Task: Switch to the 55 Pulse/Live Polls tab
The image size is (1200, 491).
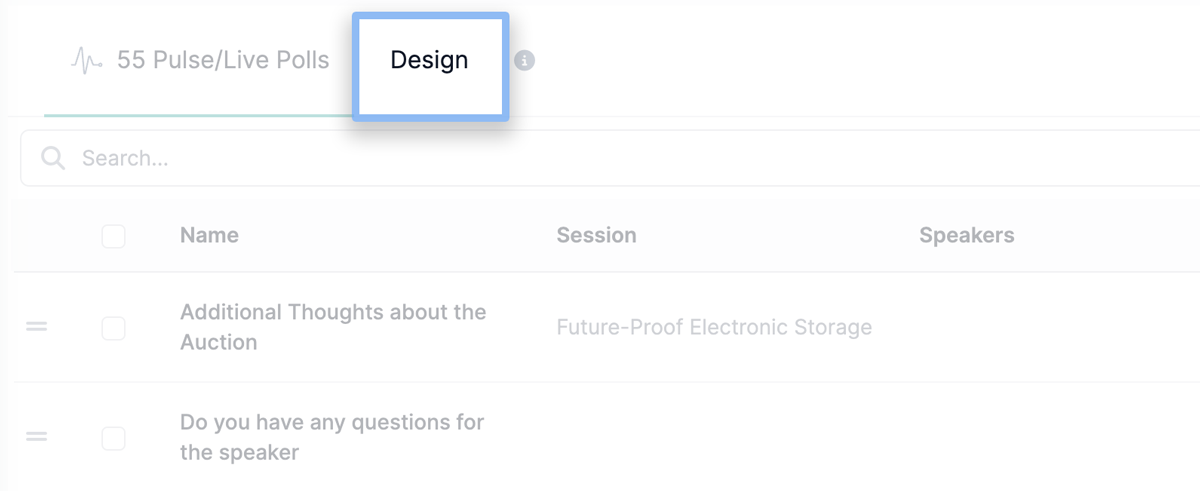Action: coord(200,60)
